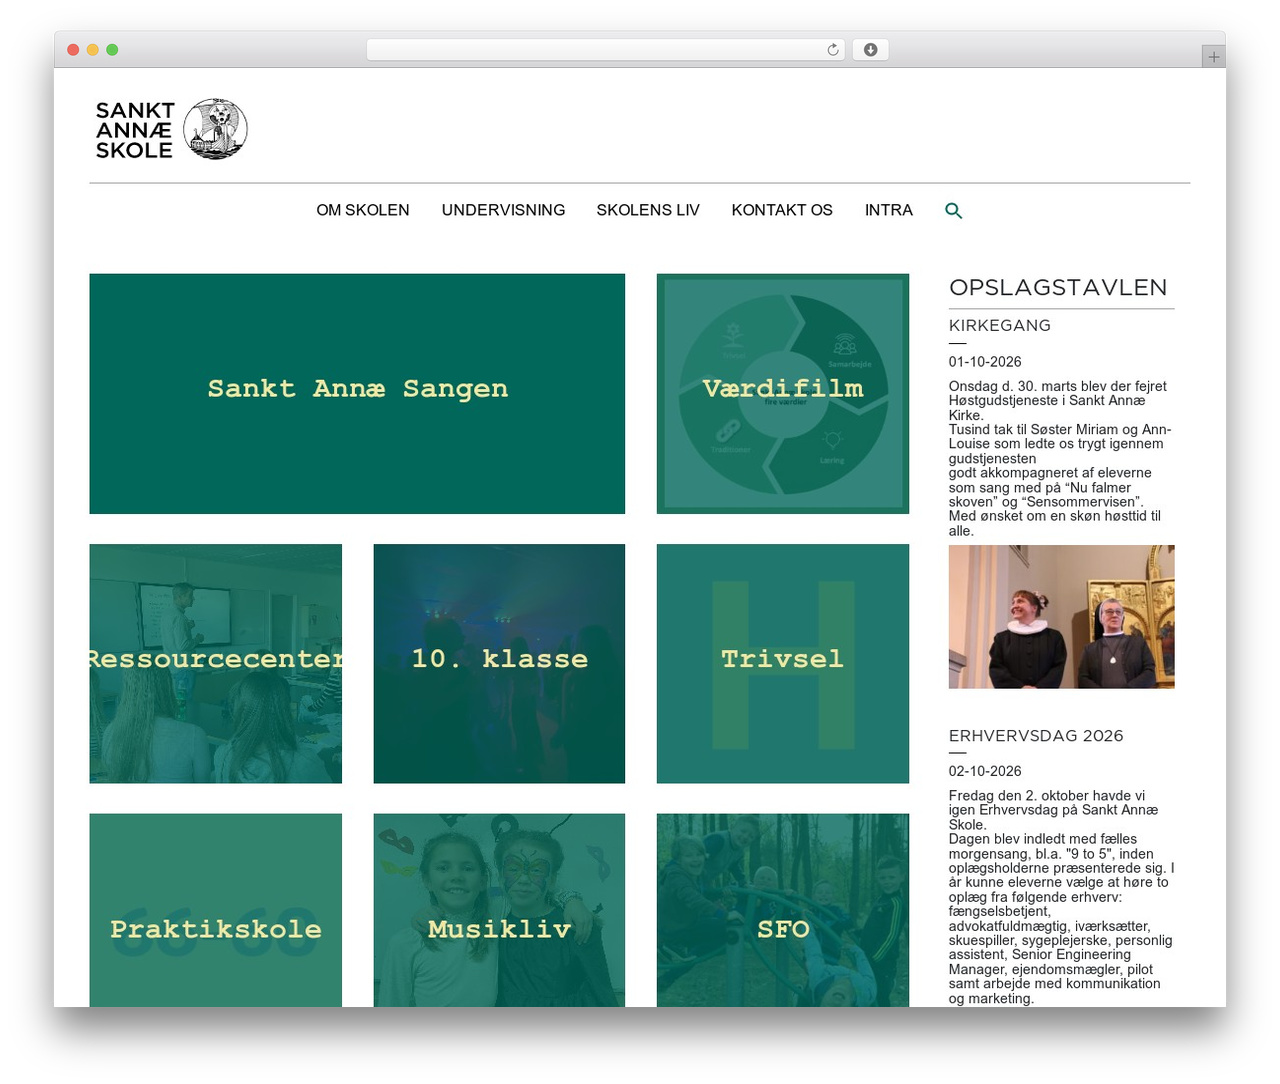Open the Kirkegang photo of two women

coord(1061,617)
